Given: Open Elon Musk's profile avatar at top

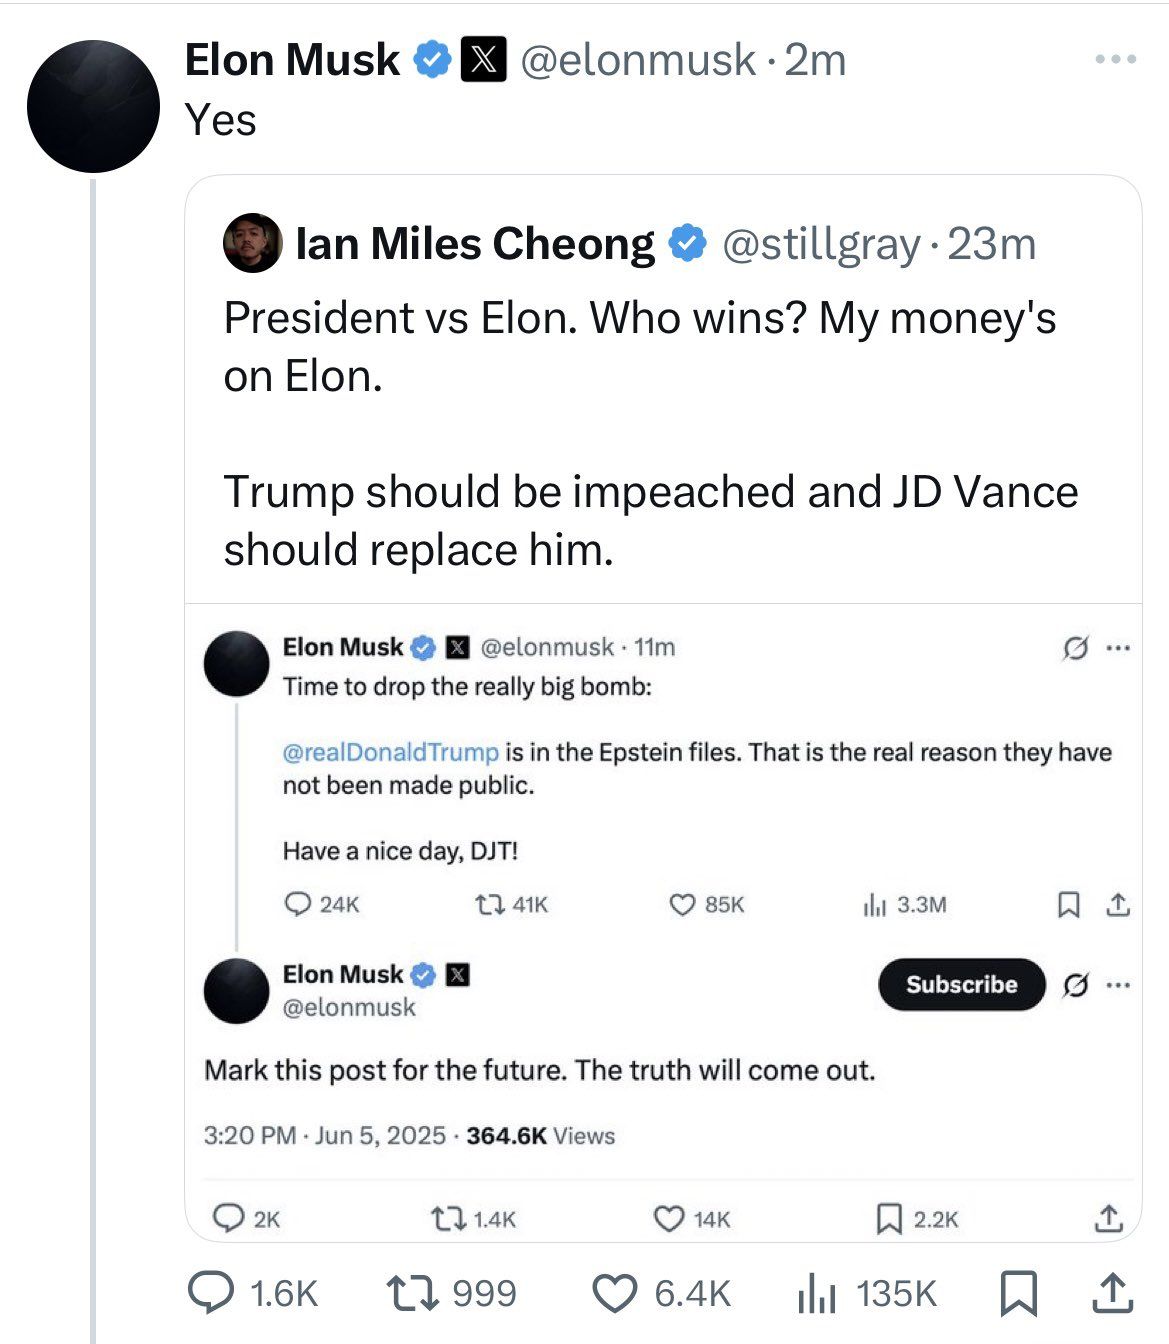Looking at the screenshot, I should click(x=93, y=106).
